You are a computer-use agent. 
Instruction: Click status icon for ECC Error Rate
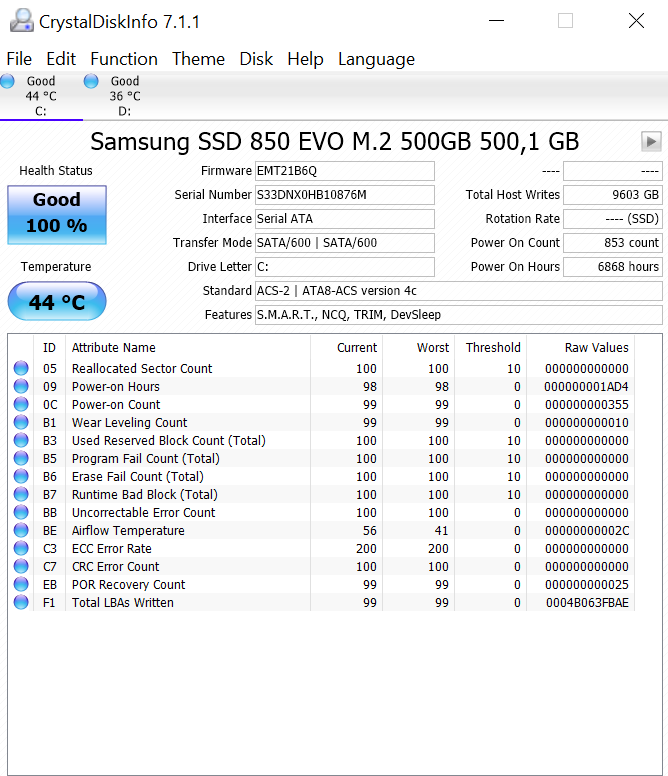[x=21, y=548]
